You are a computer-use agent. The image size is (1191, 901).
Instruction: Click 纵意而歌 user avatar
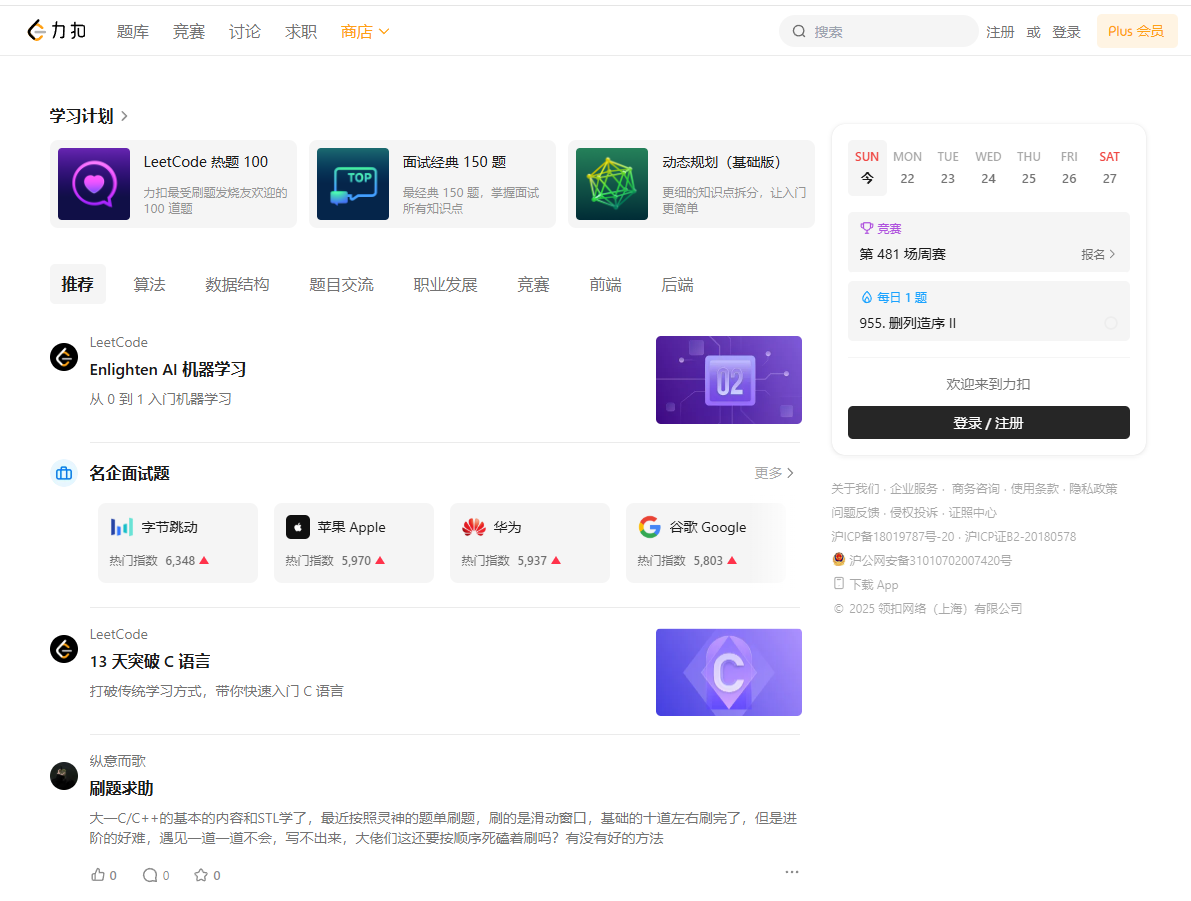[x=64, y=776]
